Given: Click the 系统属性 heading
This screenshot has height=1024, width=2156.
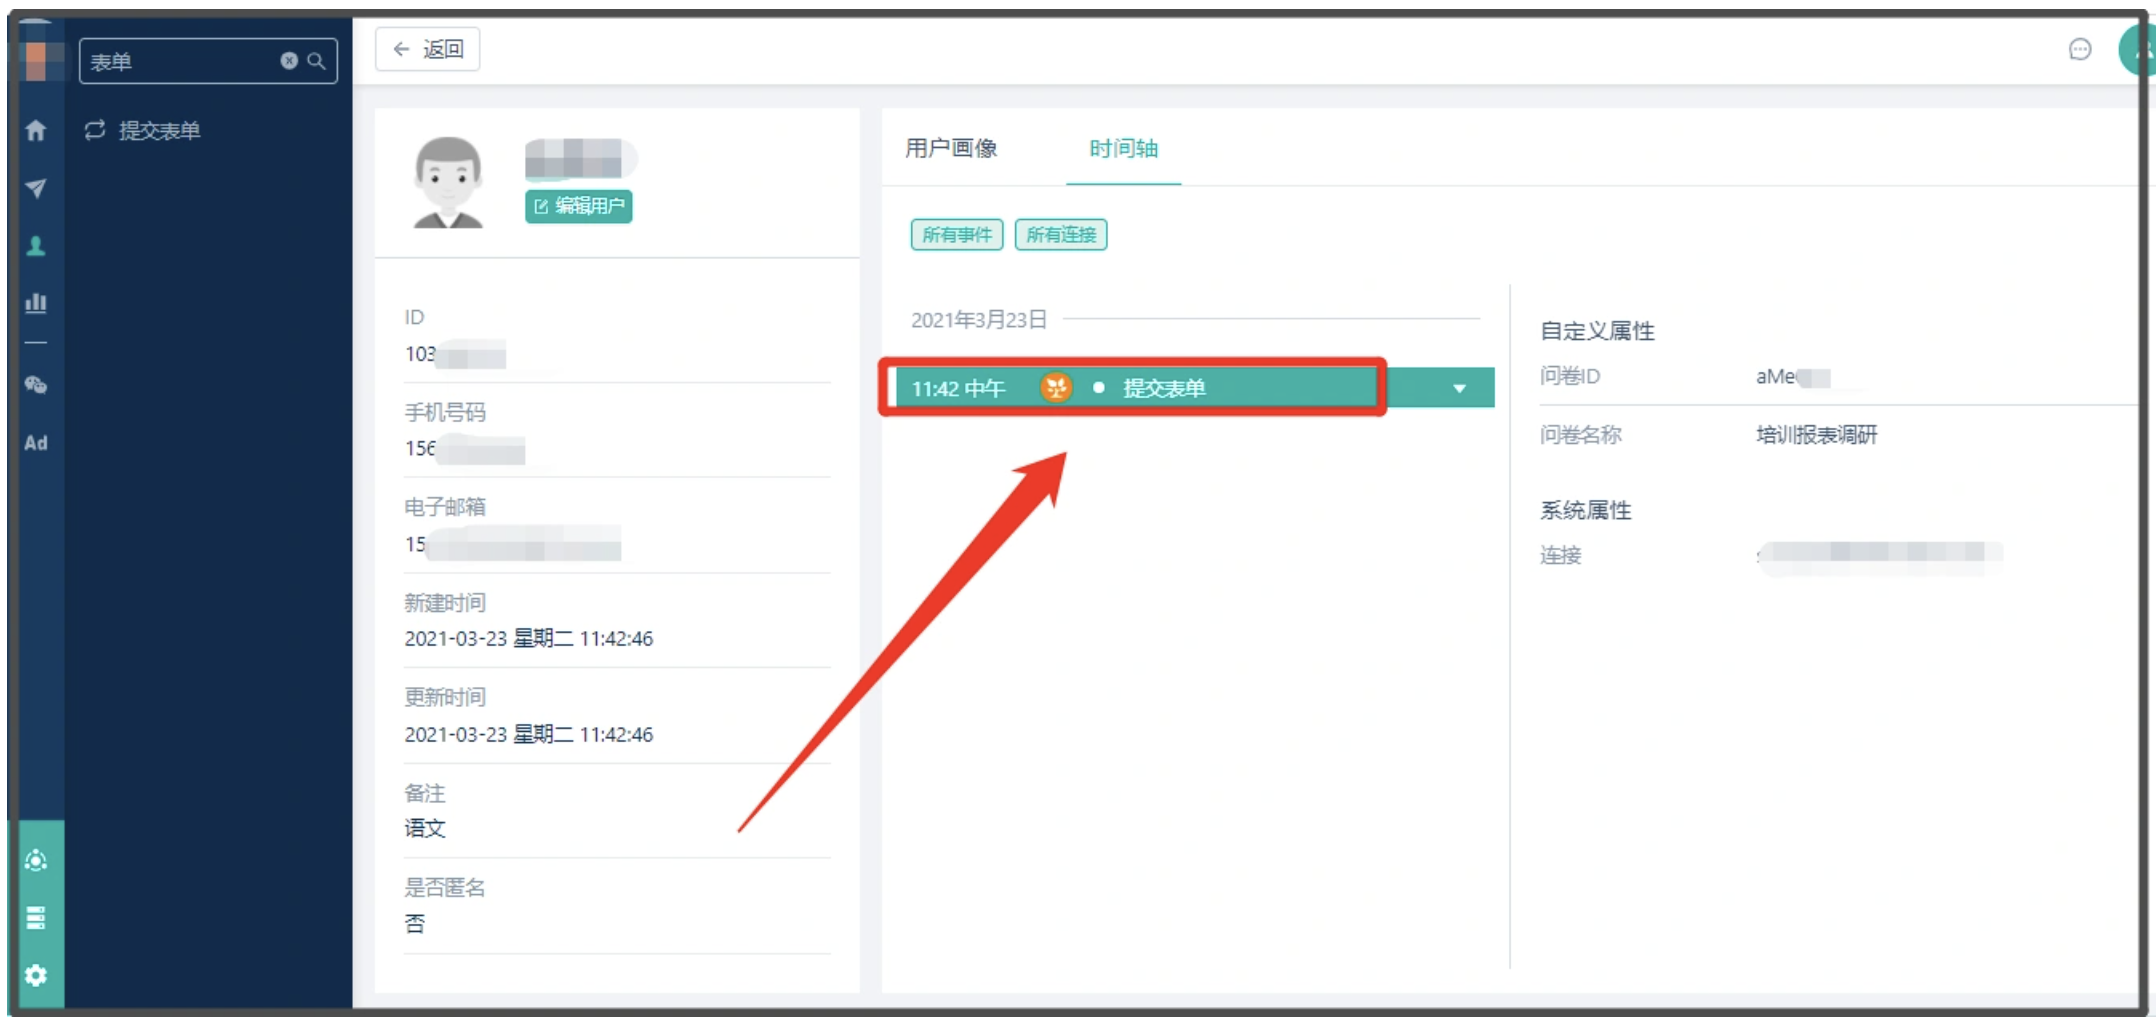Looking at the screenshot, I should tap(1585, 510).
